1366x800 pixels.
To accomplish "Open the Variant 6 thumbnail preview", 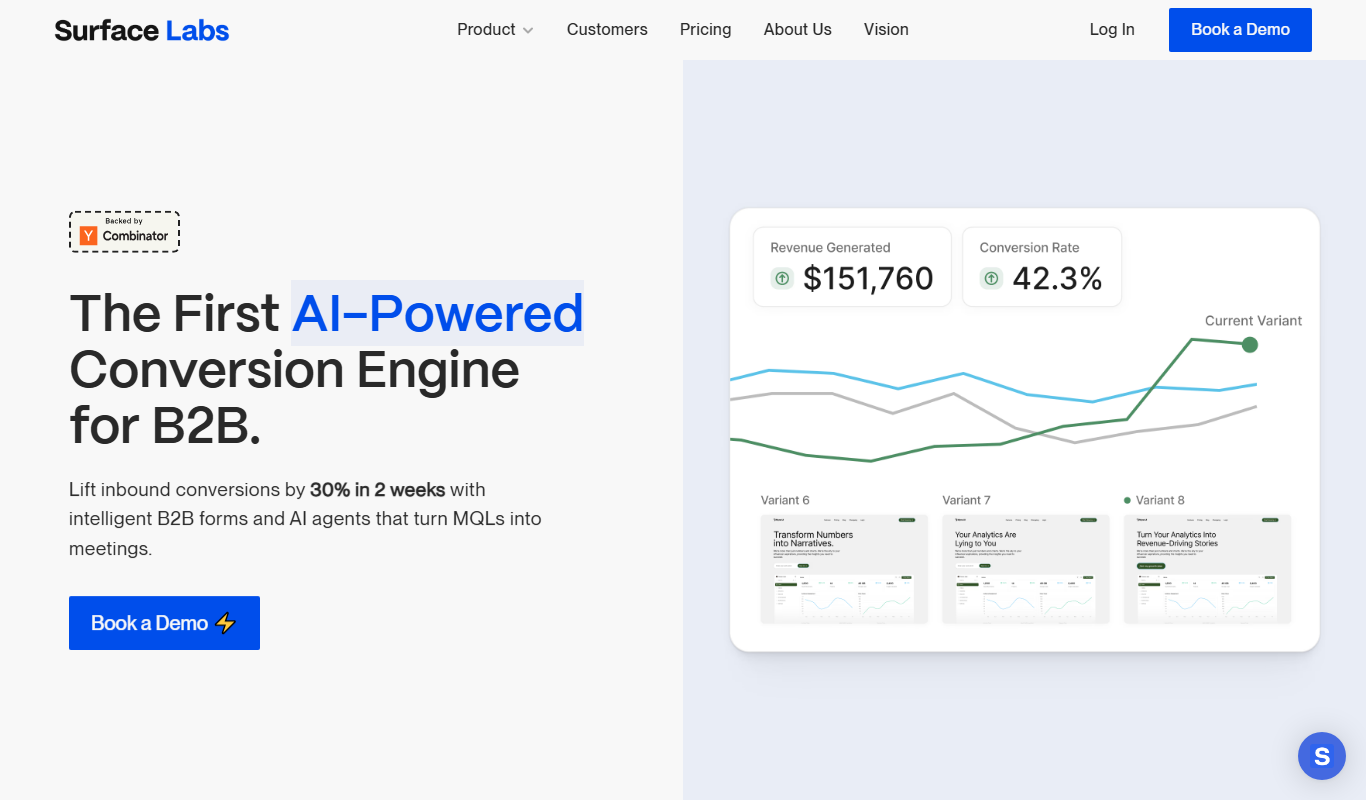I will [x=844, y=568].
